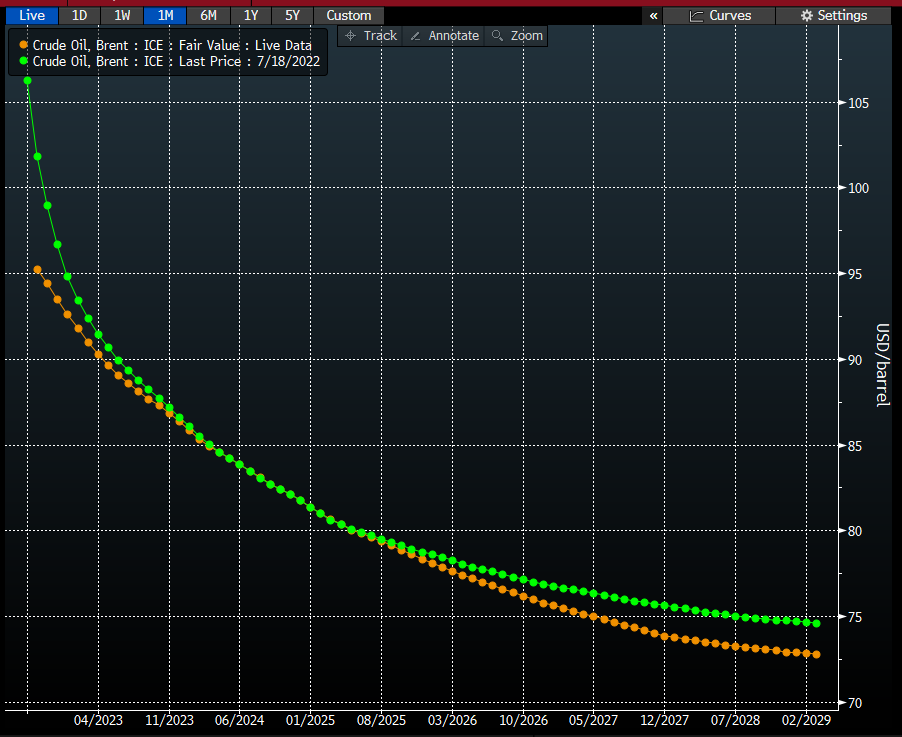Select the 1W time range
This screenshot has width=902, height=737.
click(122, 16)
